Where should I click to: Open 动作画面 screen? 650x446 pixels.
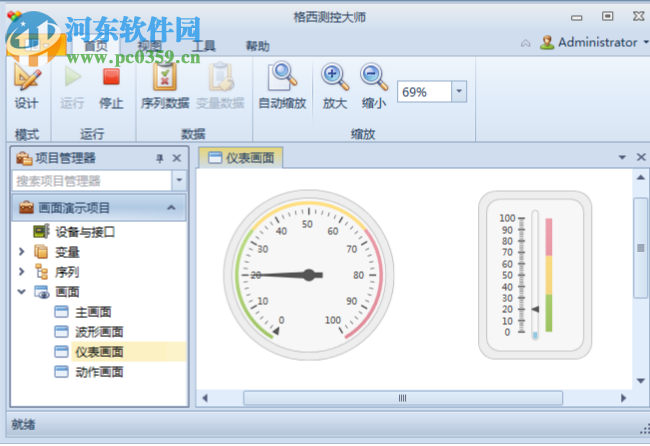click(99, 372)
